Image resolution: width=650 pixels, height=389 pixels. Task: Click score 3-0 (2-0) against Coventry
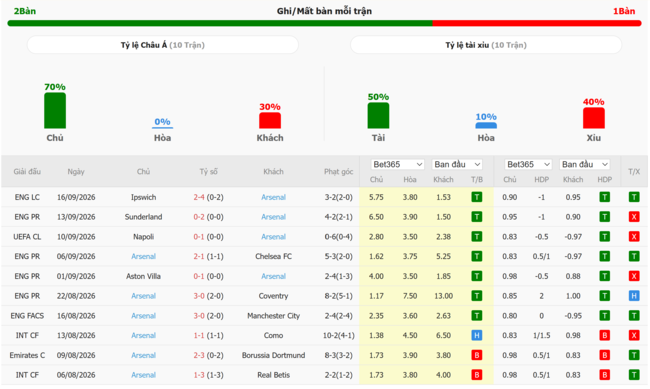(x=208, y=296)
